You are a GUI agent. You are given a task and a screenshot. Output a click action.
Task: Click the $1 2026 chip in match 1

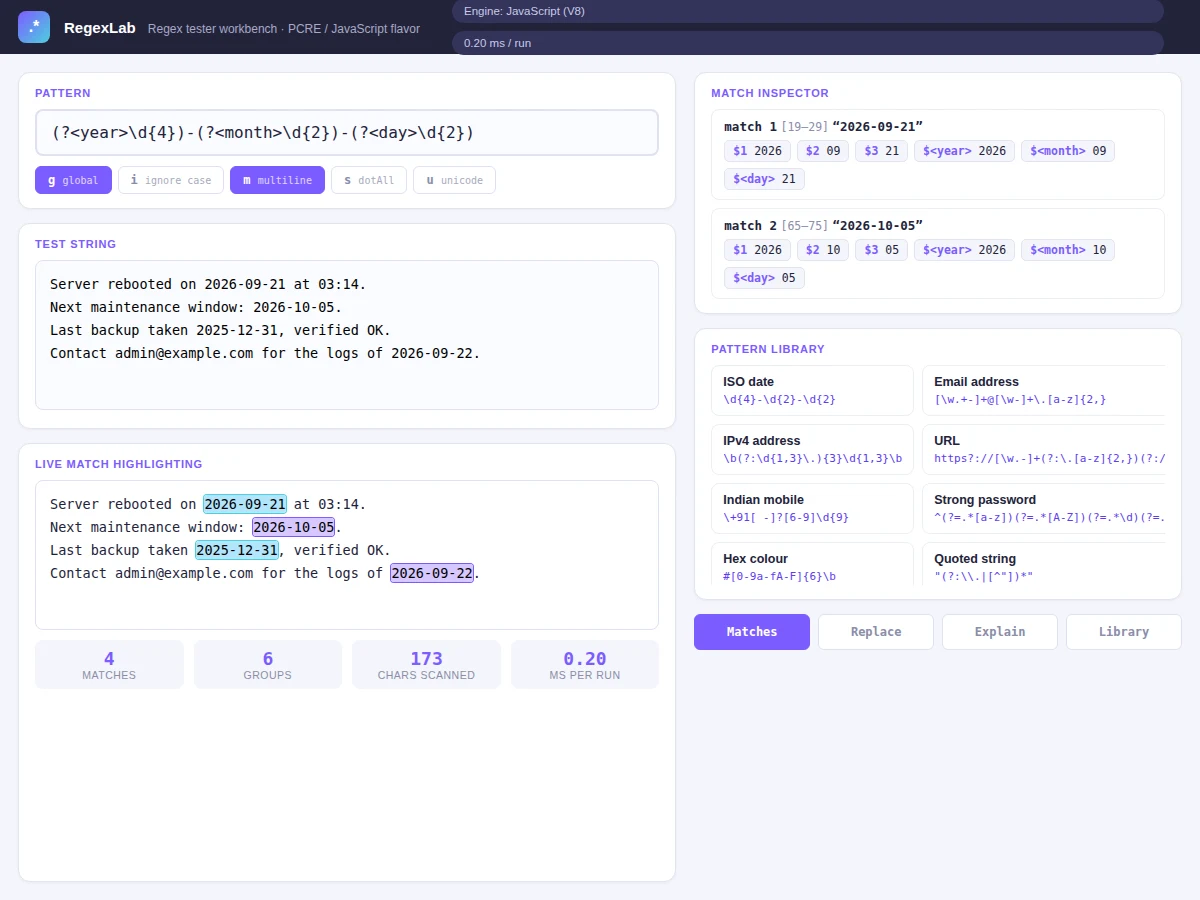pos(757,151)
